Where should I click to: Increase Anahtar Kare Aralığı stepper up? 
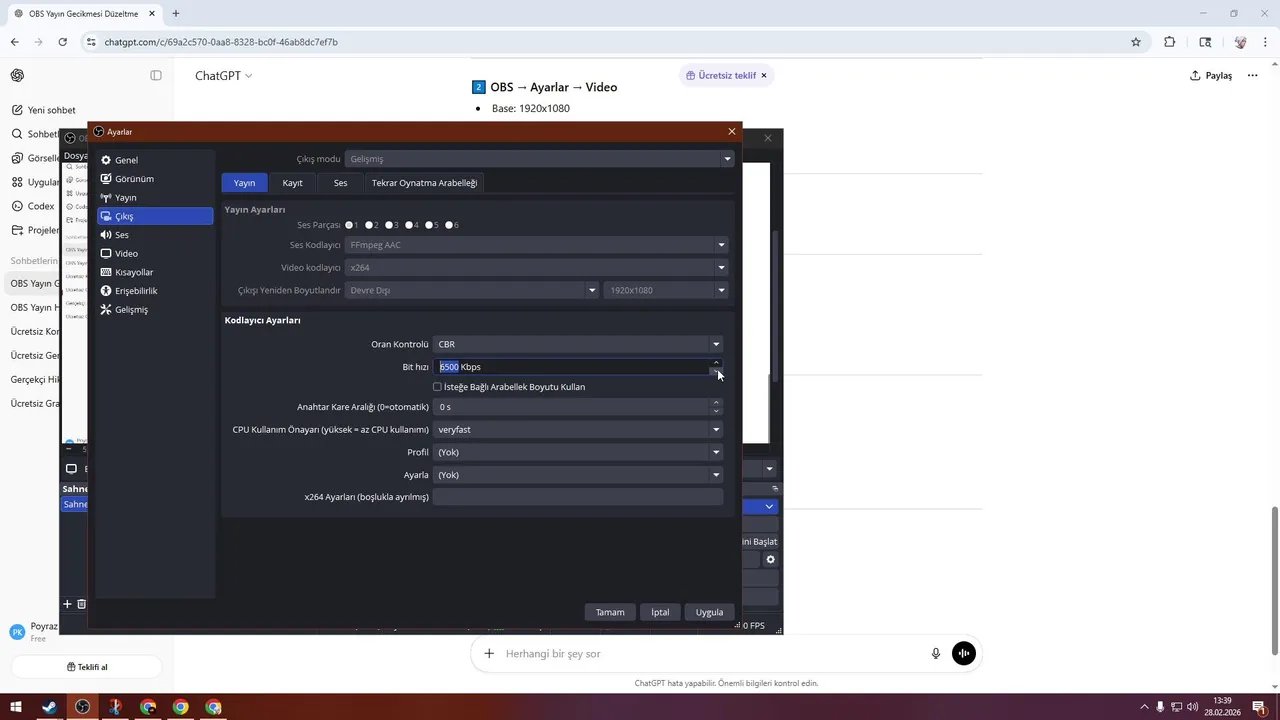716,403
